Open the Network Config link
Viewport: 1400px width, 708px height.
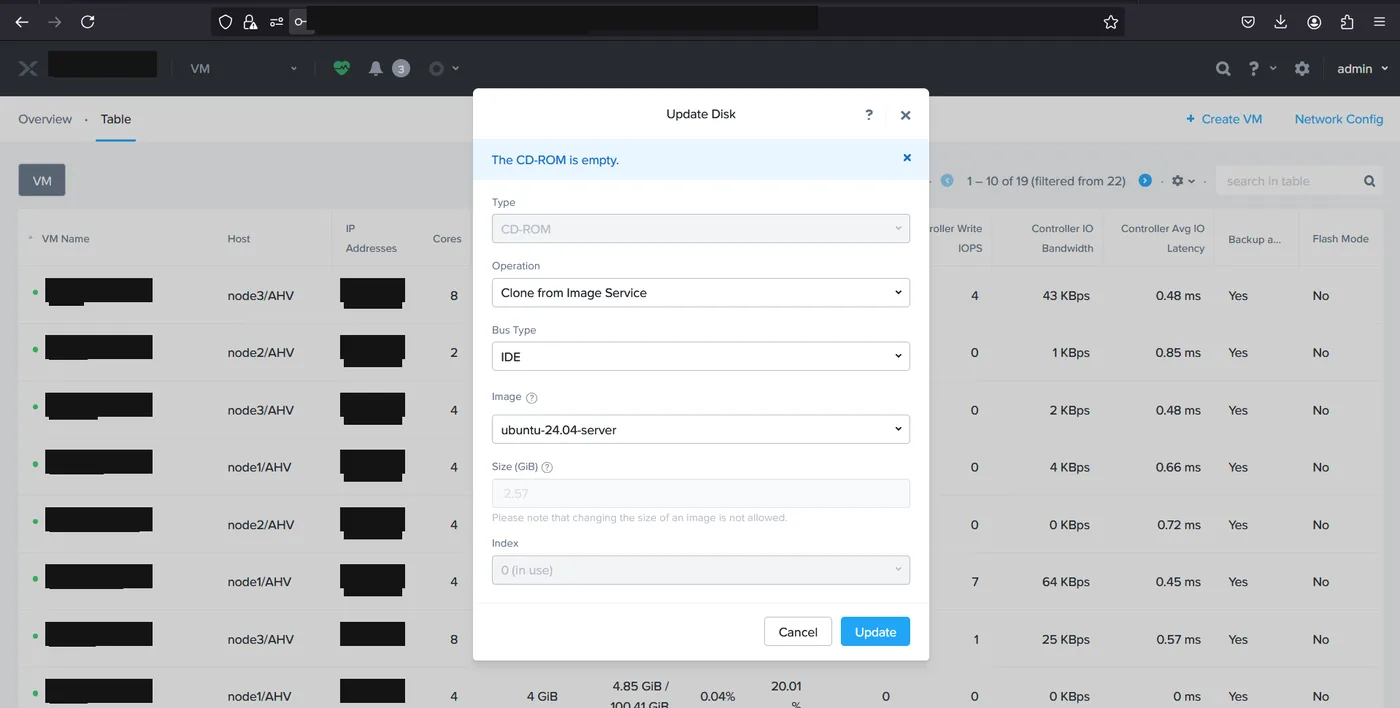(1339, 119)
